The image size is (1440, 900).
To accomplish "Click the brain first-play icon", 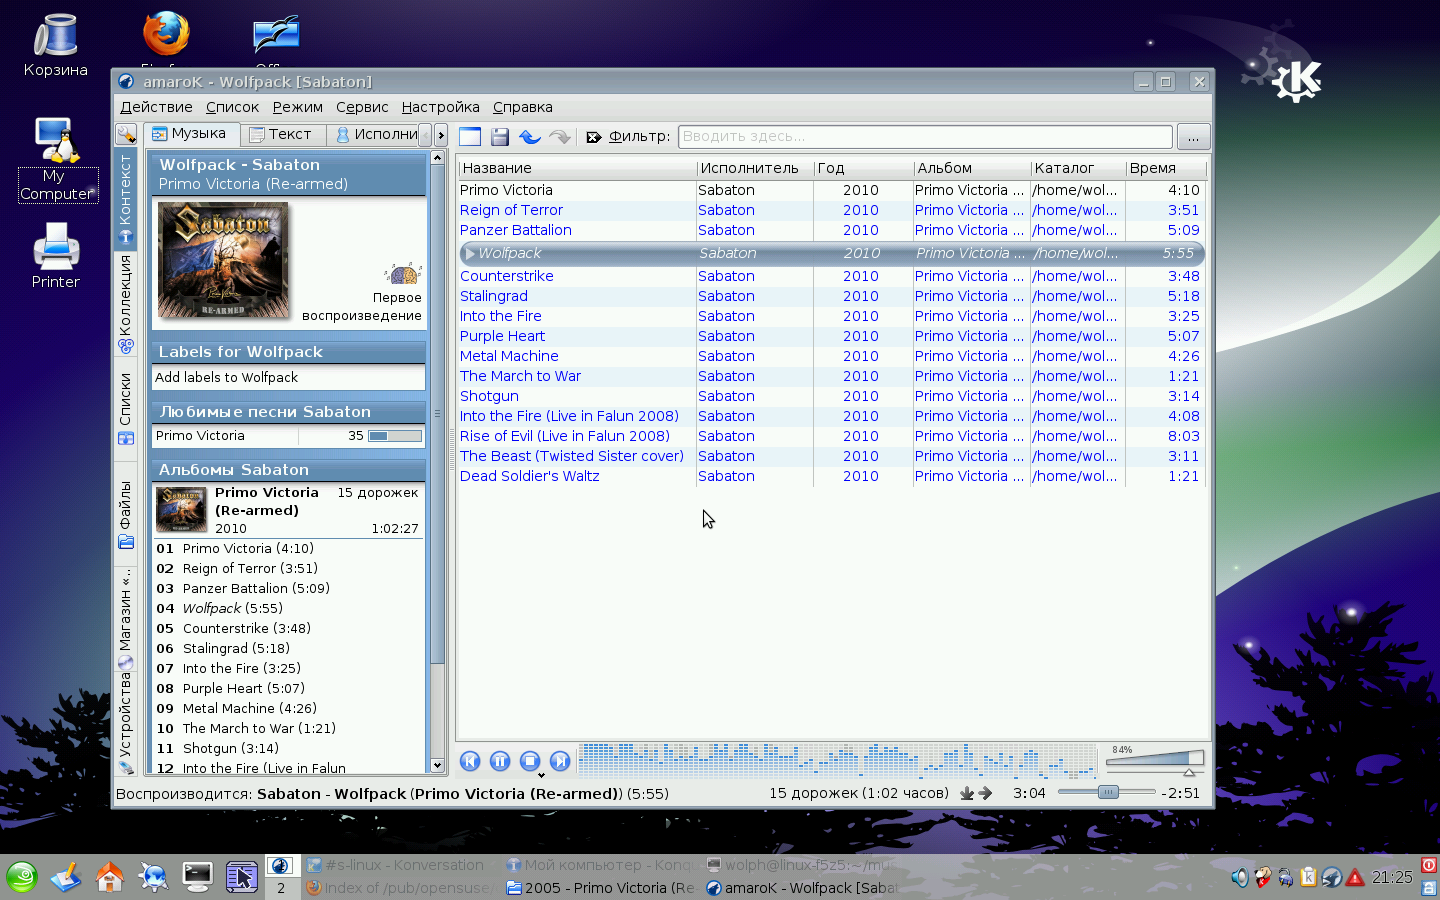I will pos(403,274).
